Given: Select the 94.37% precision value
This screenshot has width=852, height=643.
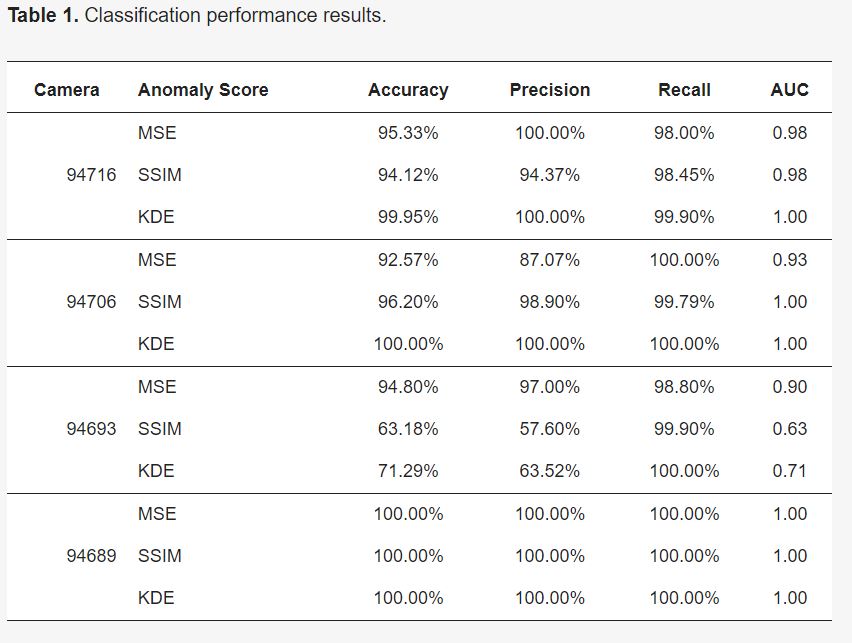Looking at the screenshot, I should (550, 175).
